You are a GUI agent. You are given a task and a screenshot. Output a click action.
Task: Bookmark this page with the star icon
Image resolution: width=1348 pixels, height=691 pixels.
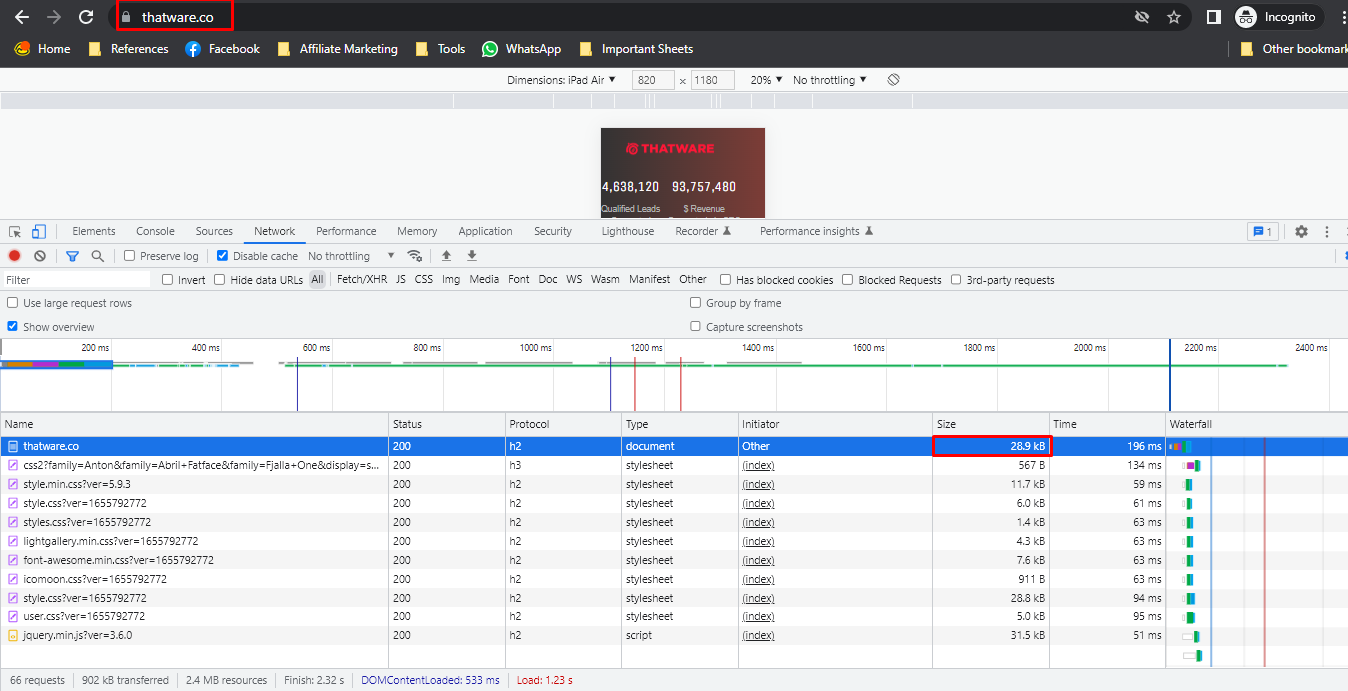[1174, 17]
